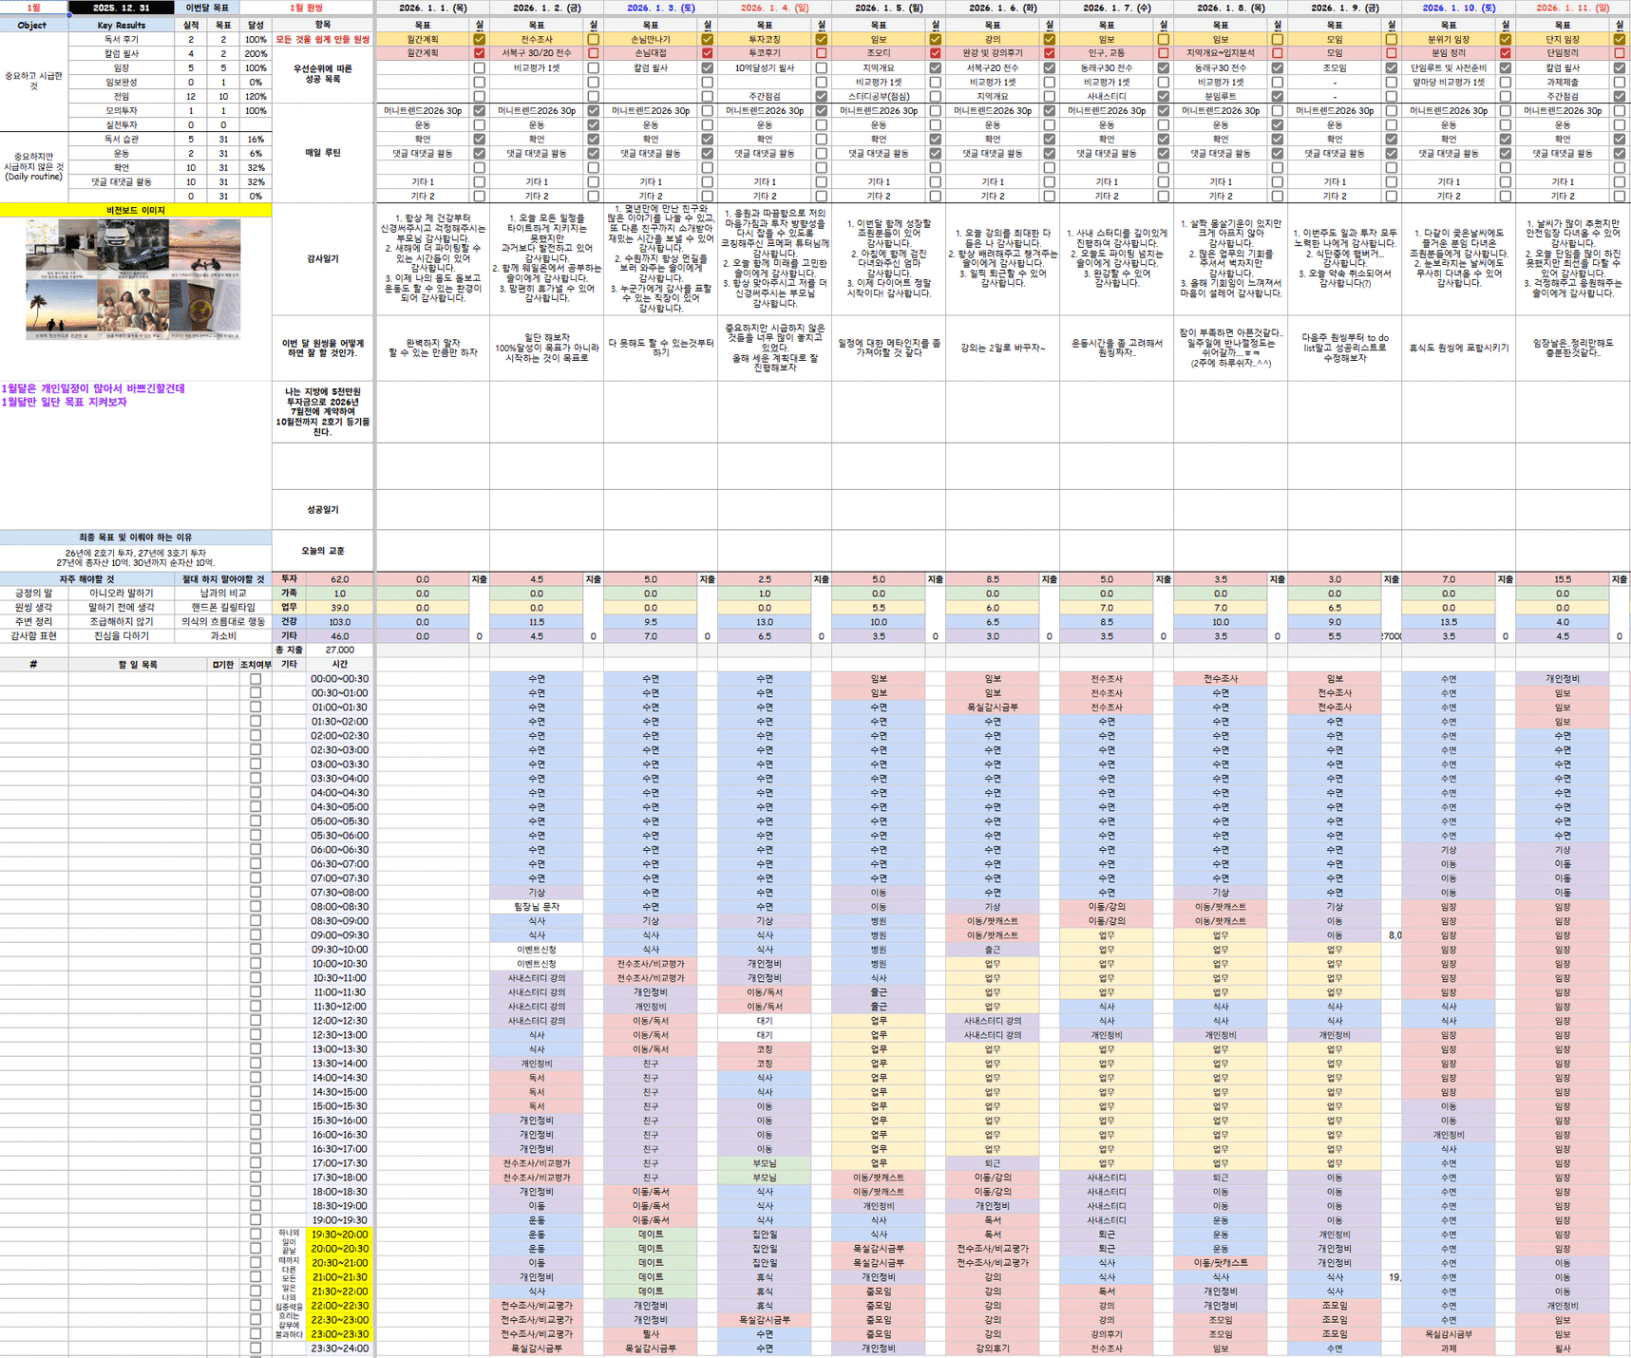Toggle the 전수조사 goal checkbox on 2026. 1. 2.
Image resolution: width=1631 pixels, height=1358 pixels.
coord(593,40)
